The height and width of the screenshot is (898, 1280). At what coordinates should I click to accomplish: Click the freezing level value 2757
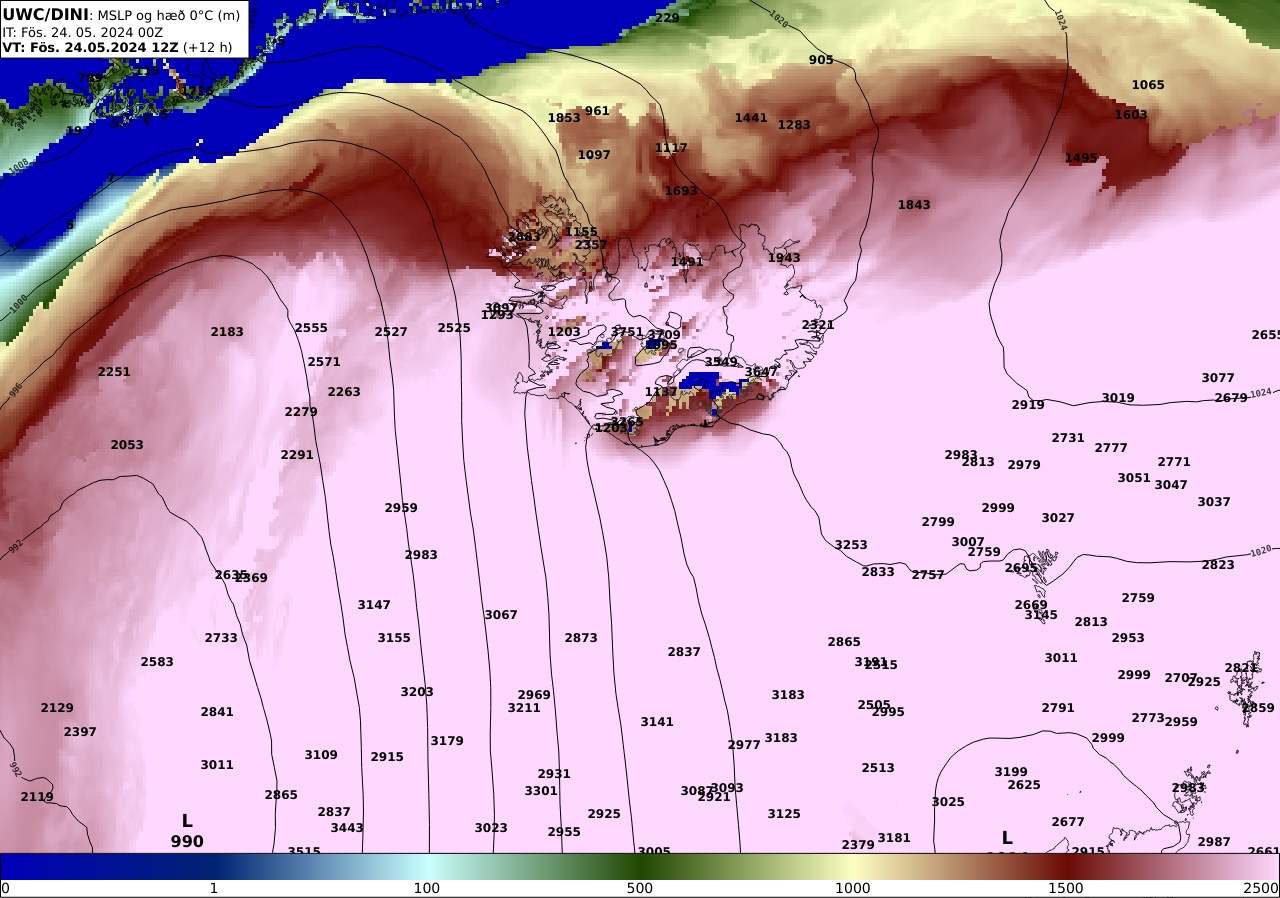click(x=928, y=575)
